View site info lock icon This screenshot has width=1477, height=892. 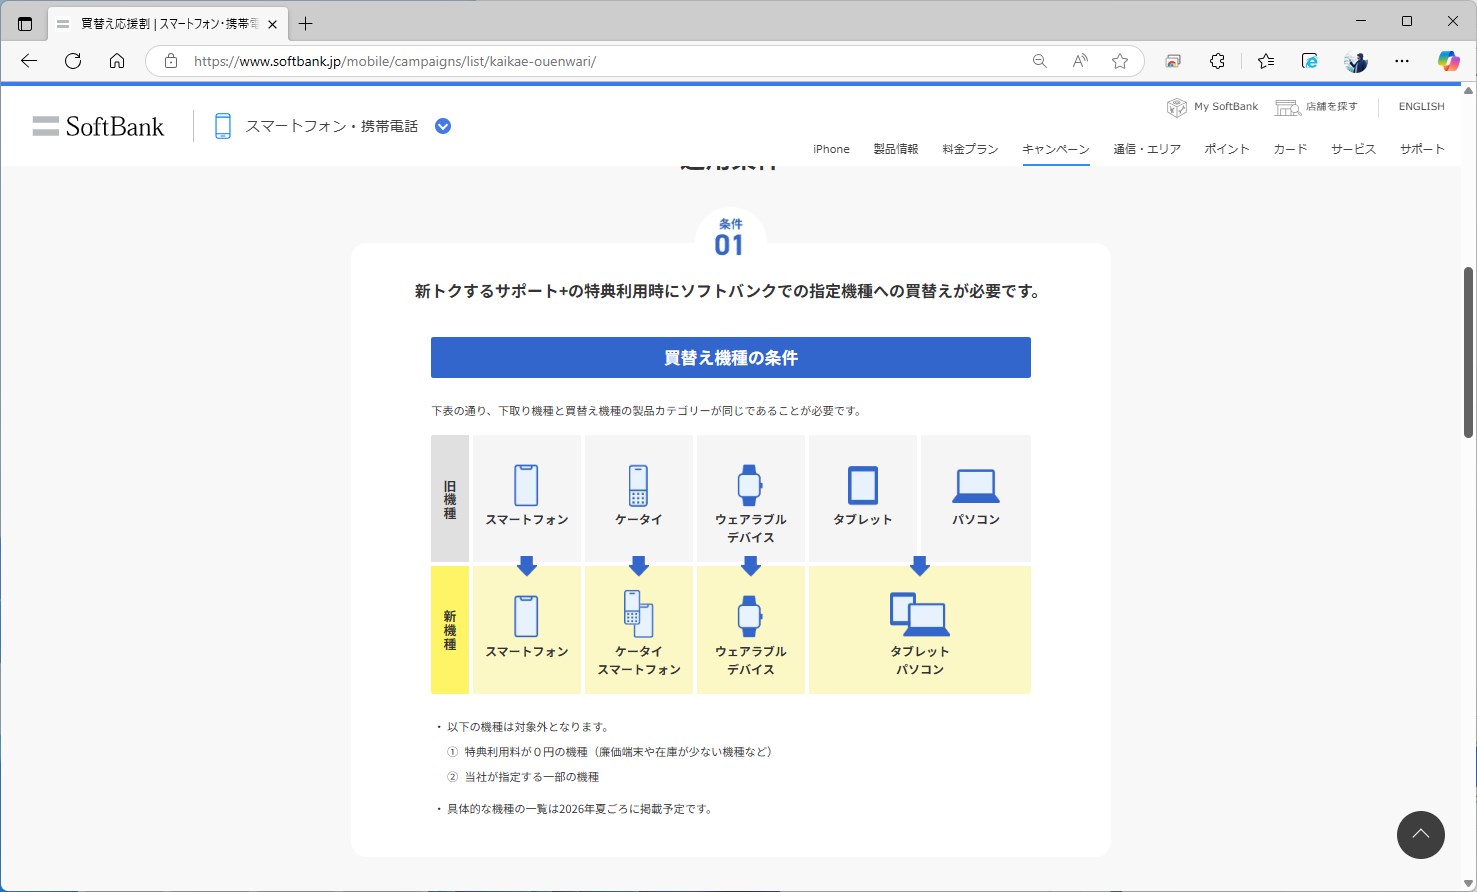171,61
